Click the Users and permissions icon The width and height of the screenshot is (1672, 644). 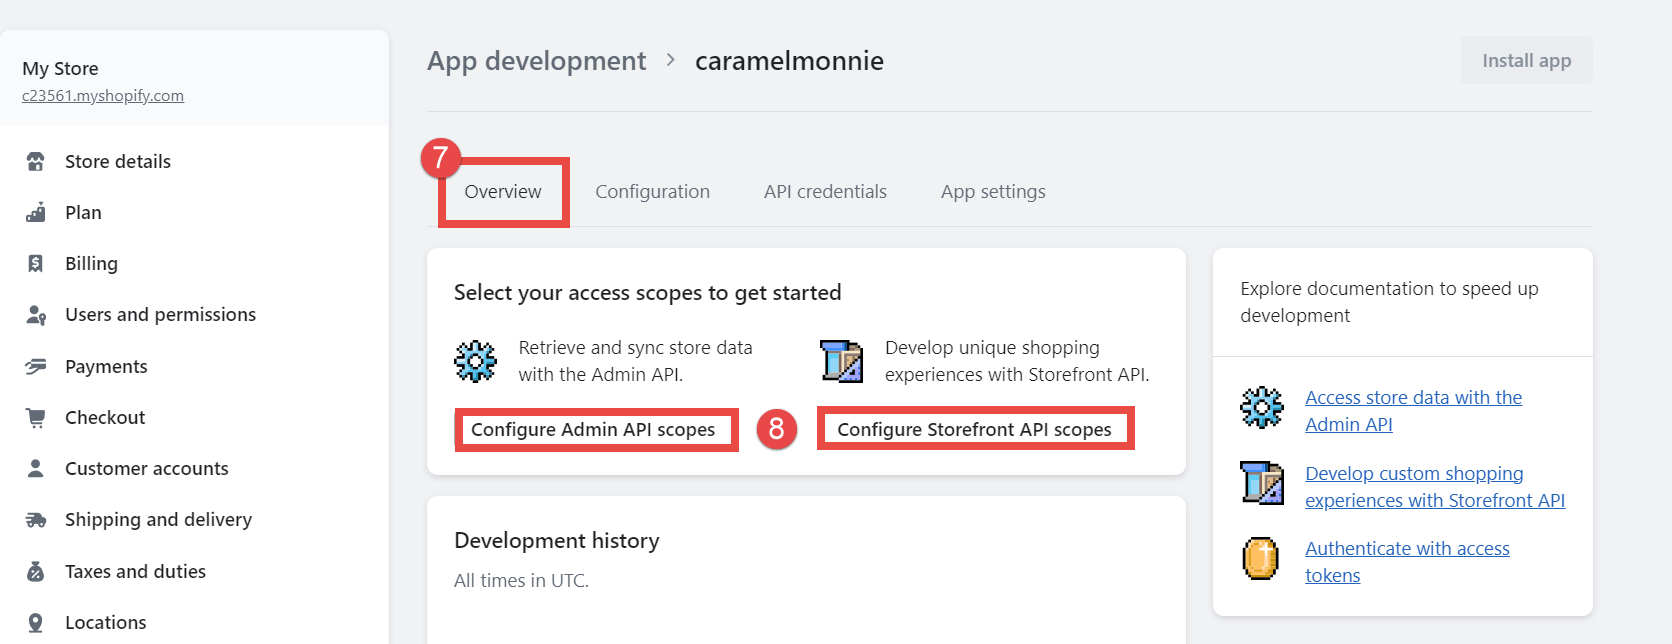(x=36, y=315)
